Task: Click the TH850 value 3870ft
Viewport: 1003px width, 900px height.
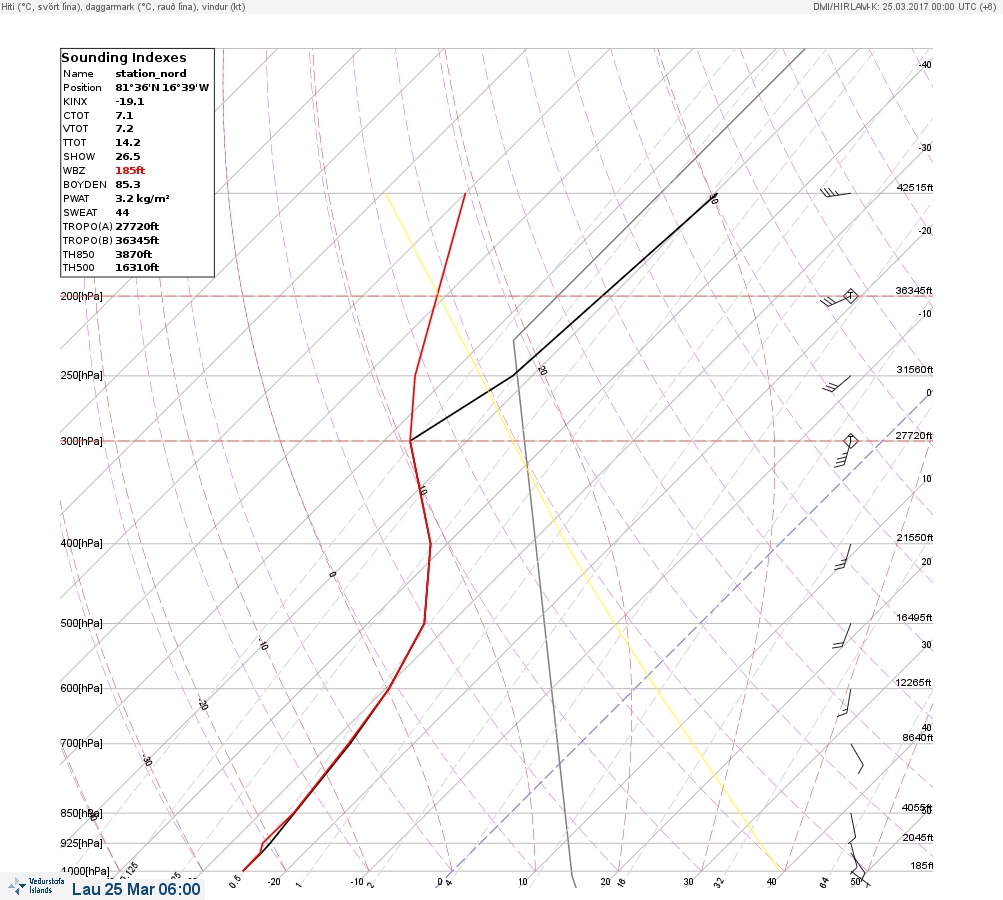Action: coord(134,255)
